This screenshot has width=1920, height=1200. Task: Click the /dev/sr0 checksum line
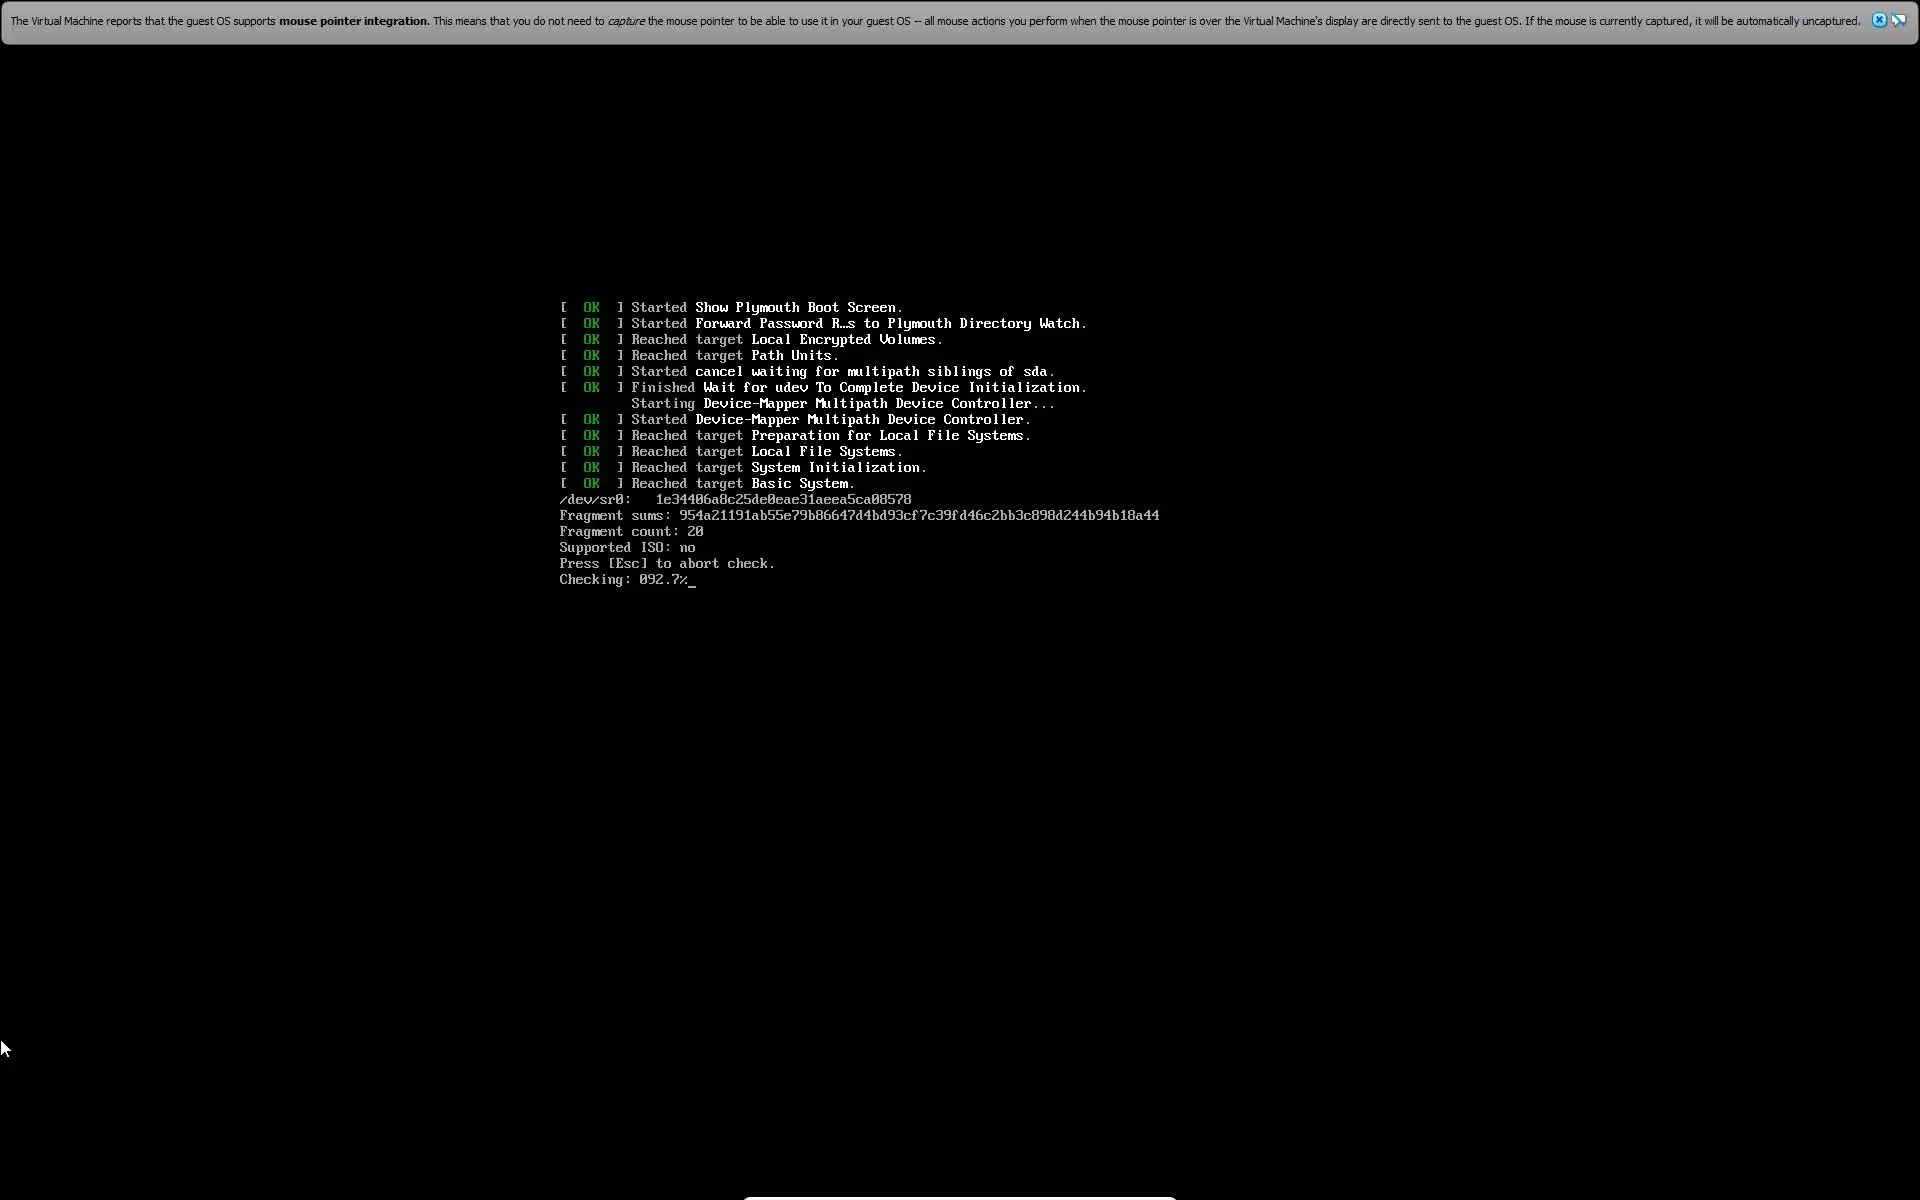735,500
